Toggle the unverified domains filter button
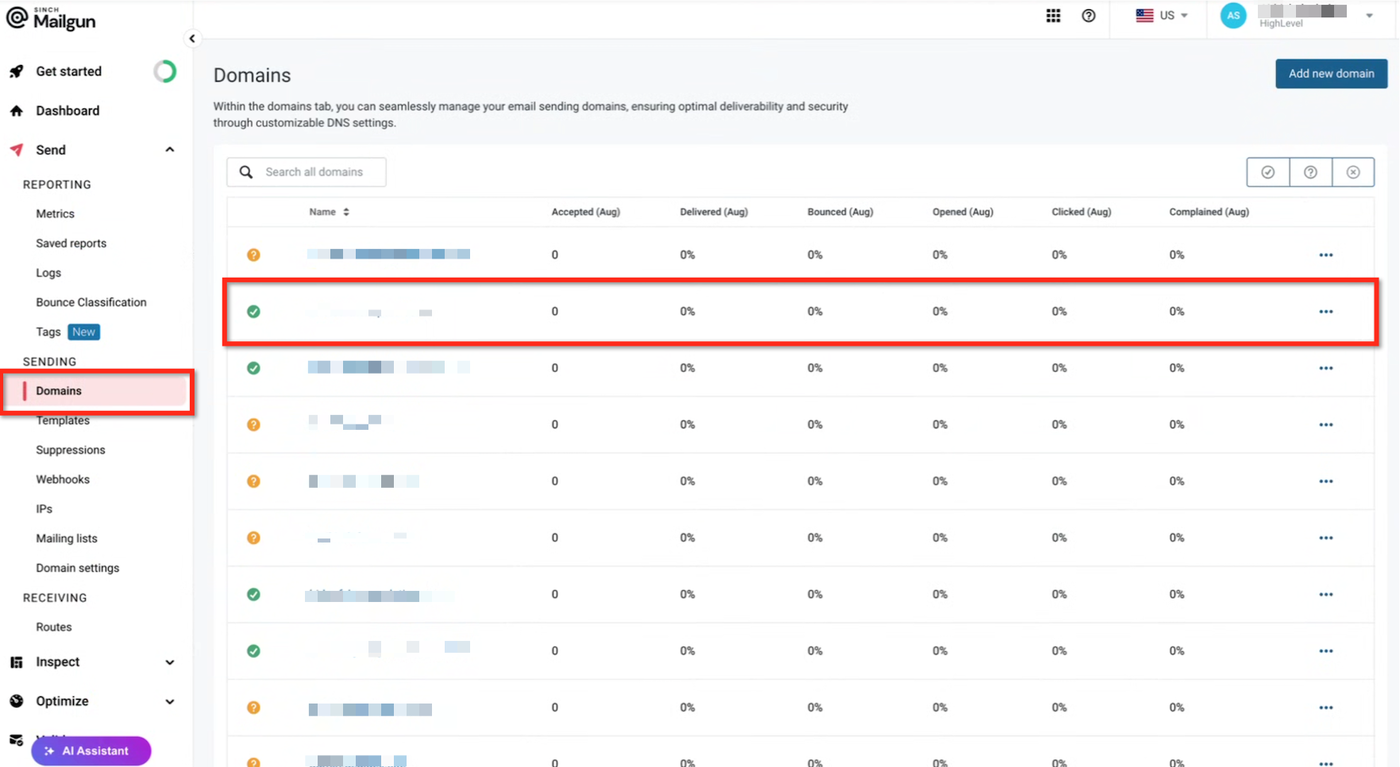This screenshot has width=1400, height=767. (x=1310, y=172)
